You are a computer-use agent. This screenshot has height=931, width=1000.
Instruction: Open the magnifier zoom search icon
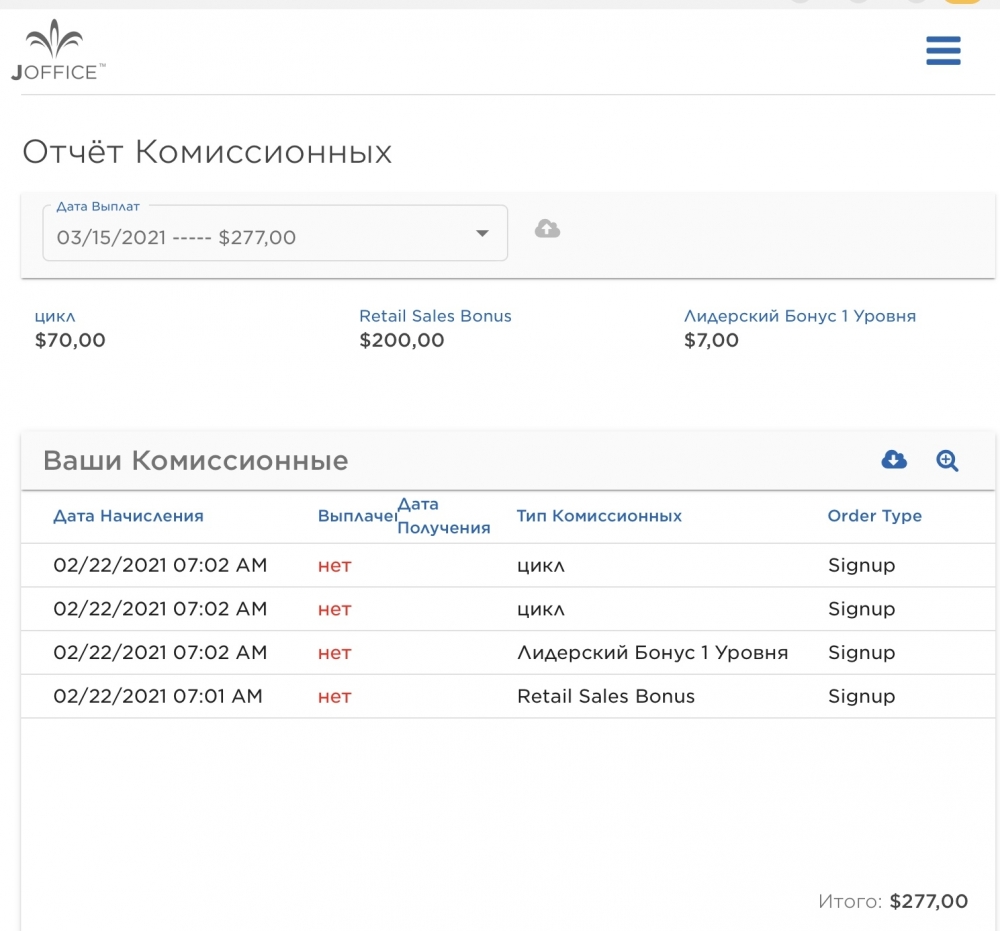pyautogui.click(x=947, y=460)
